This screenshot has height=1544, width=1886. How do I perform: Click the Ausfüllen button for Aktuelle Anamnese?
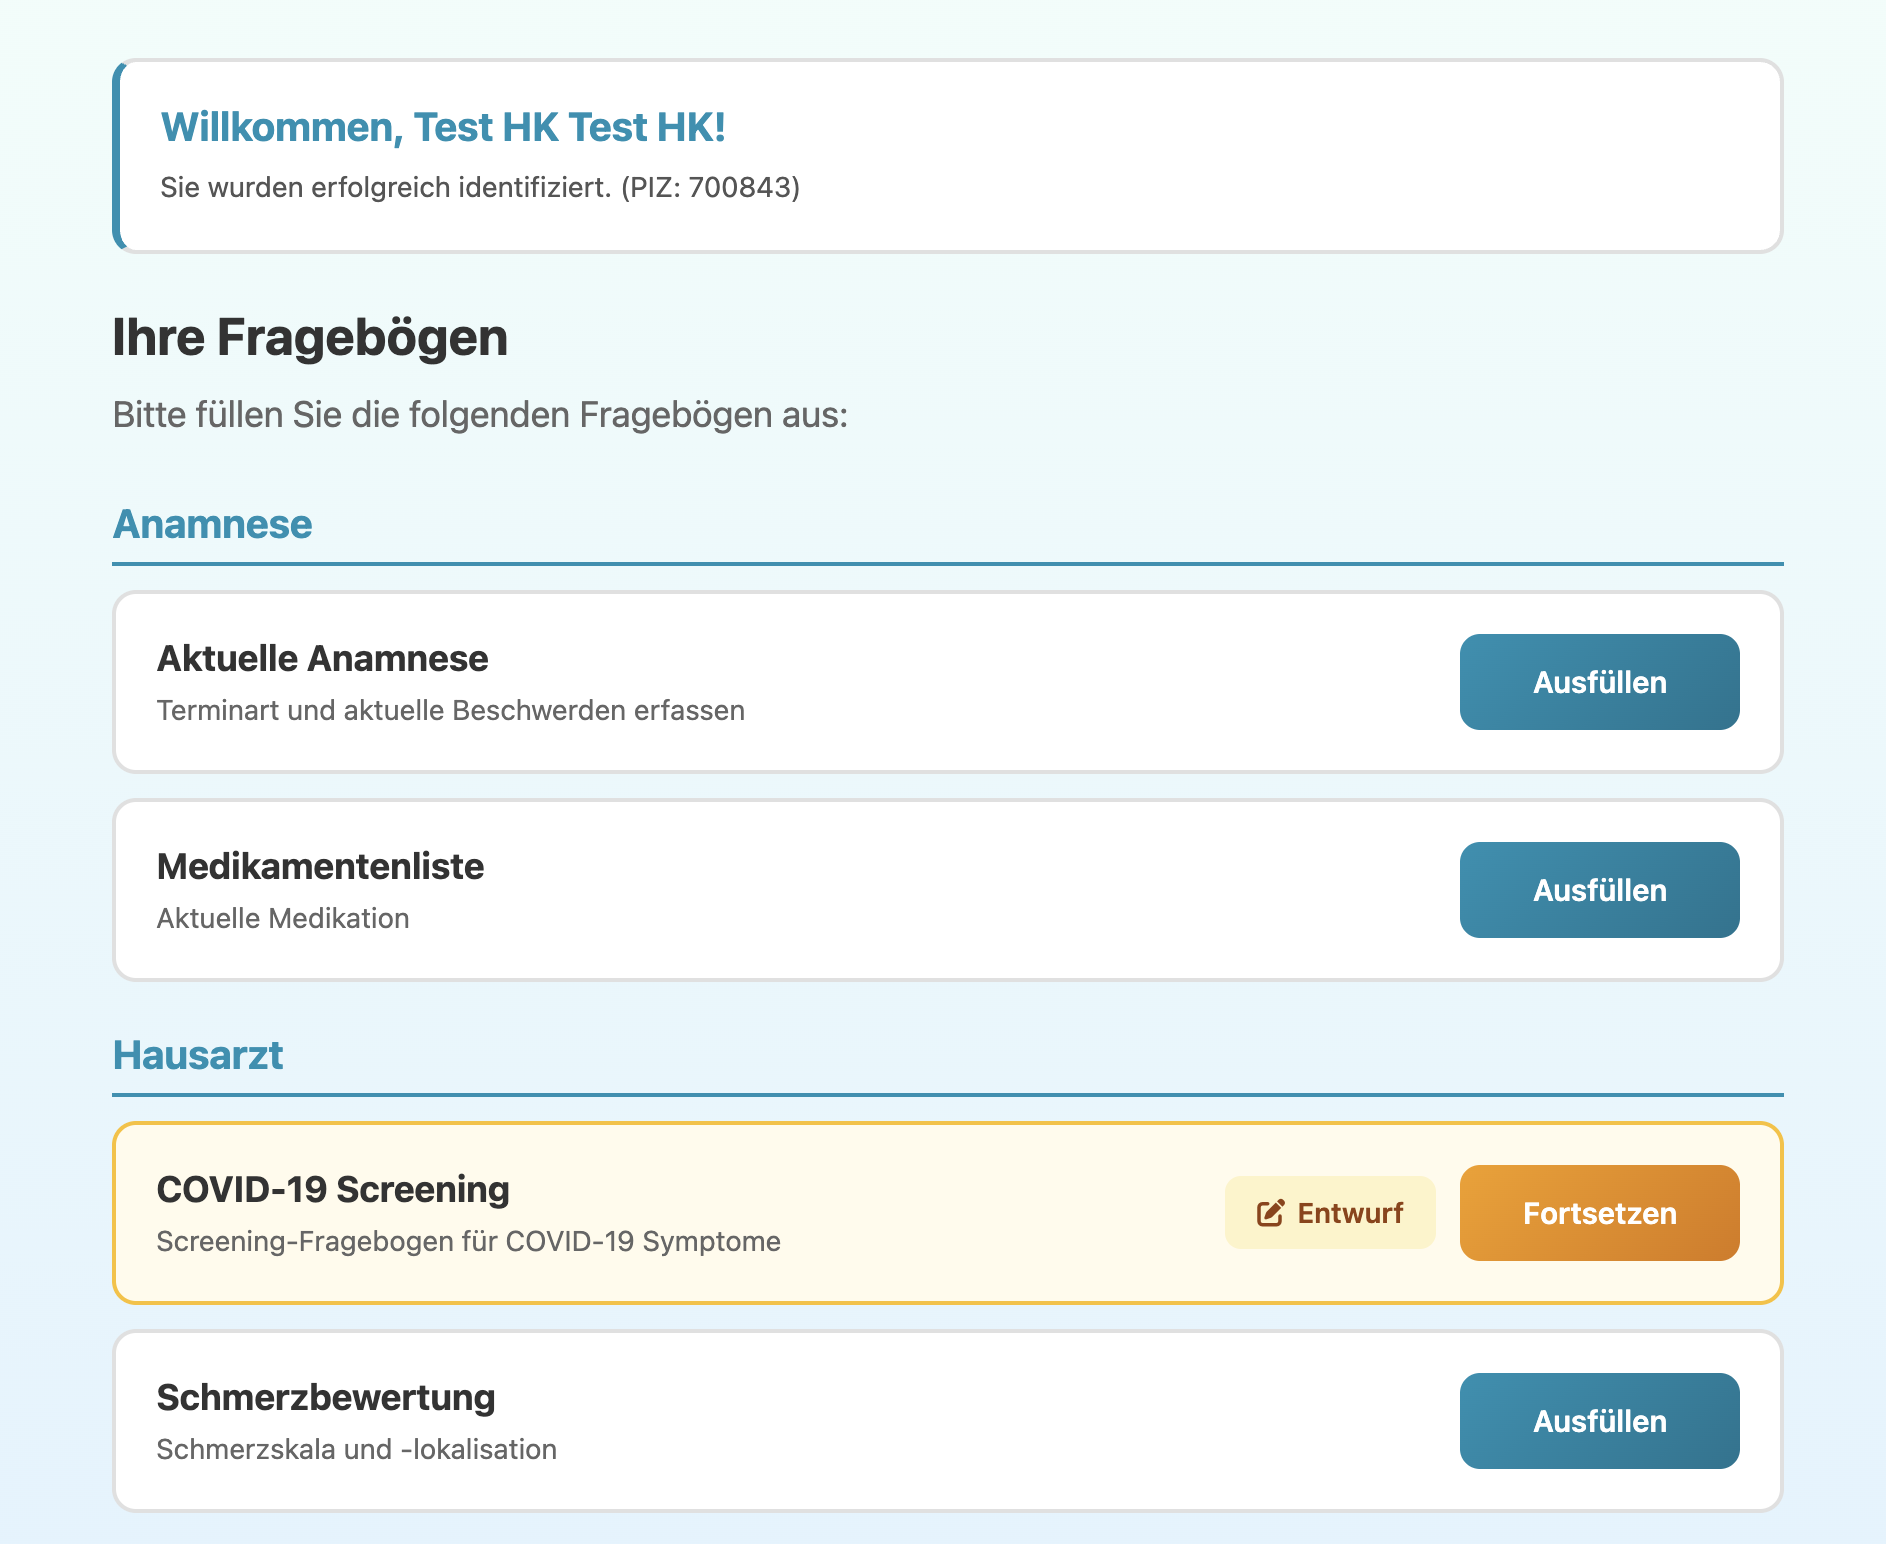(1598, 682)
